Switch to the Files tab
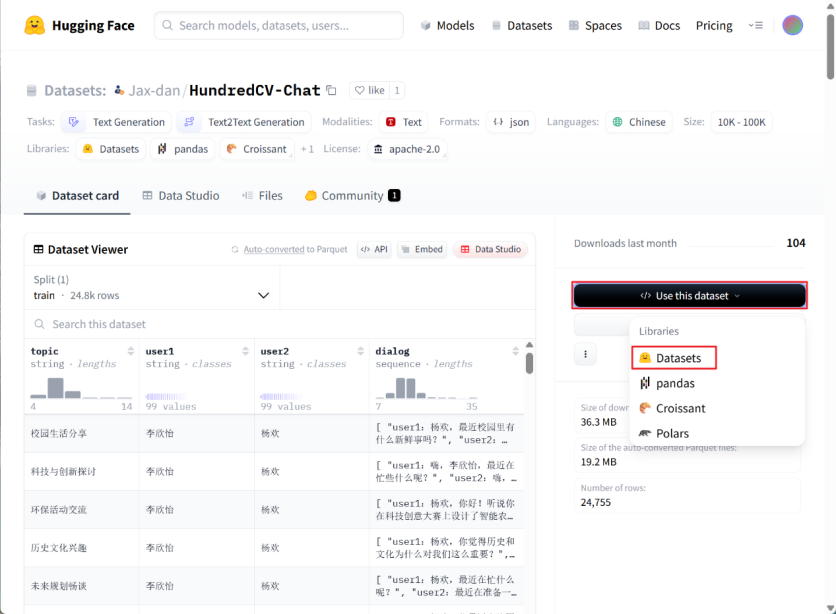This screenshot has width=836, height=614. click(x=262, y=196)
